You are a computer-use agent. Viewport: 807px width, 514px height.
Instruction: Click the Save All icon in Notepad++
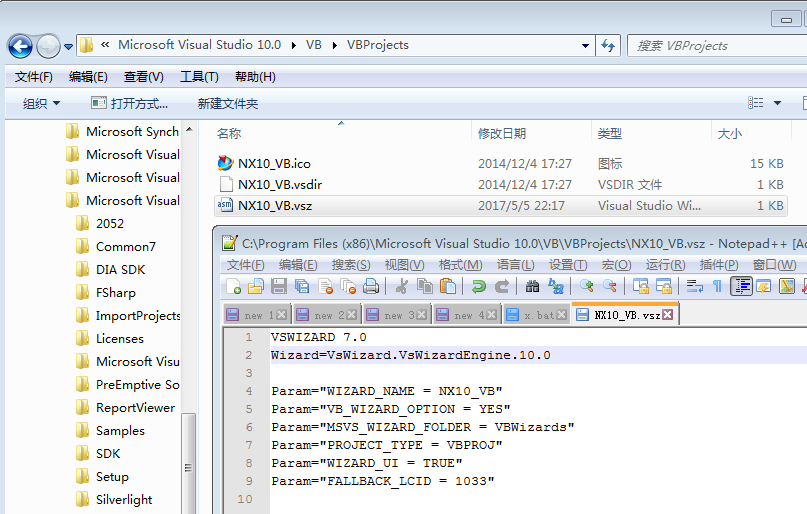[302, 286]
